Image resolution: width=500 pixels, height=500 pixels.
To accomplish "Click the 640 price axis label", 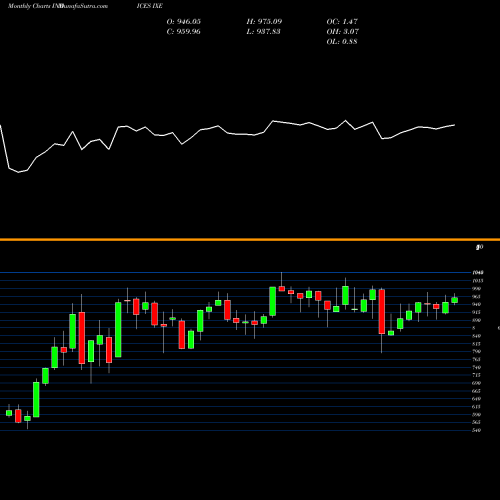I will click(x=477, y=399).
